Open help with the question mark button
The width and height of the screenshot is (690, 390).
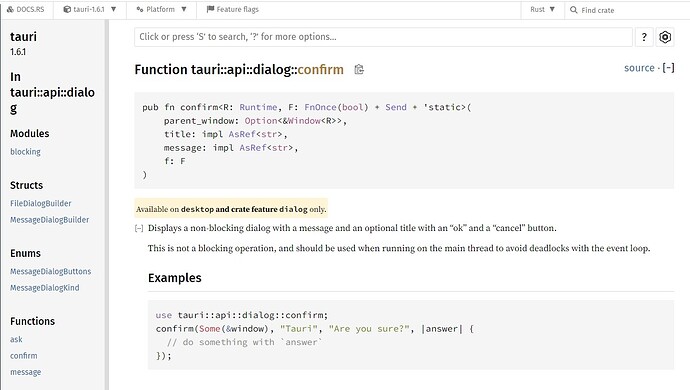tap(644, 37)
